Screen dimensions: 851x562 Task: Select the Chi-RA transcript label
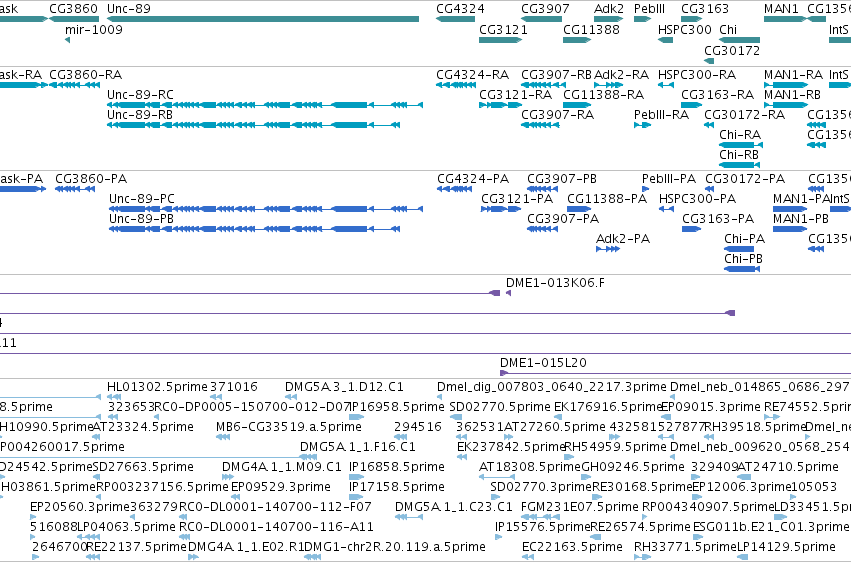(x=740, y=135)
